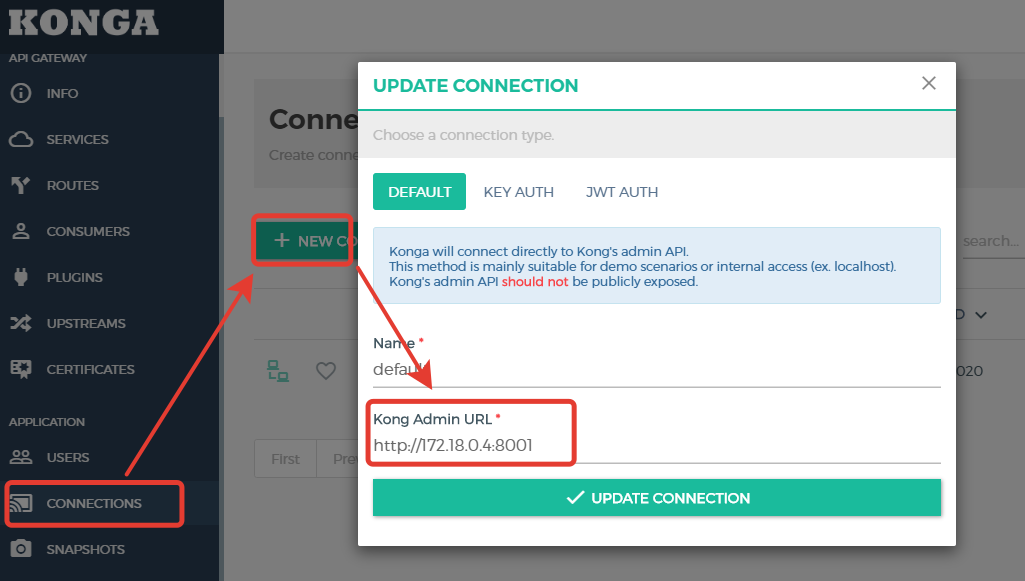Select the DEFAULT connection type tab
The image size is (1025, 581).
click(x=419, y=191)
